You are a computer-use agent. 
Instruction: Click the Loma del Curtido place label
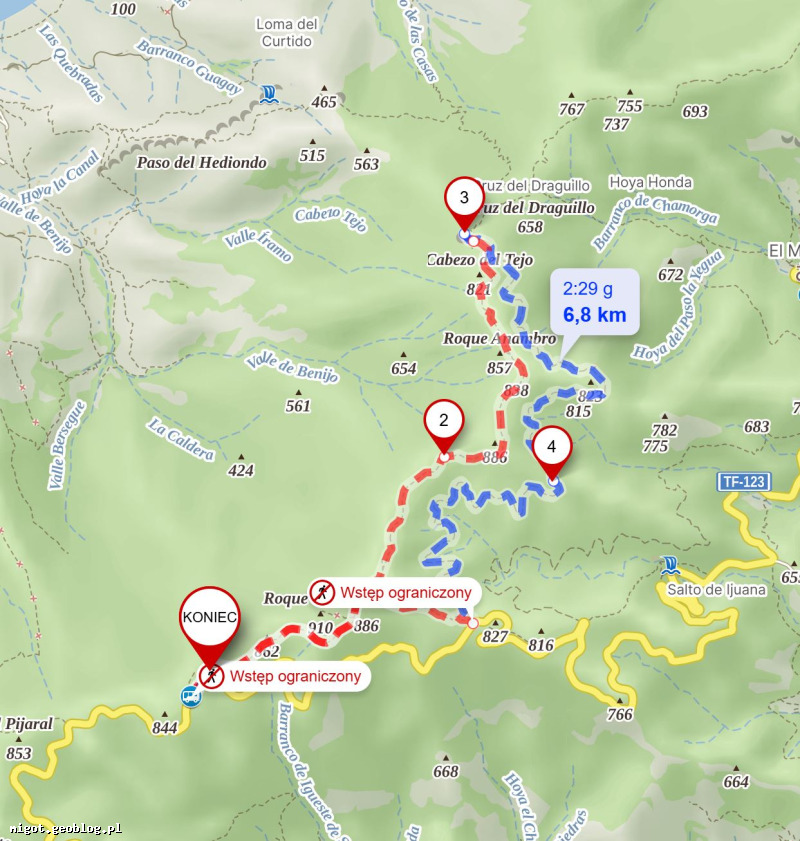[x=286, y=33]
